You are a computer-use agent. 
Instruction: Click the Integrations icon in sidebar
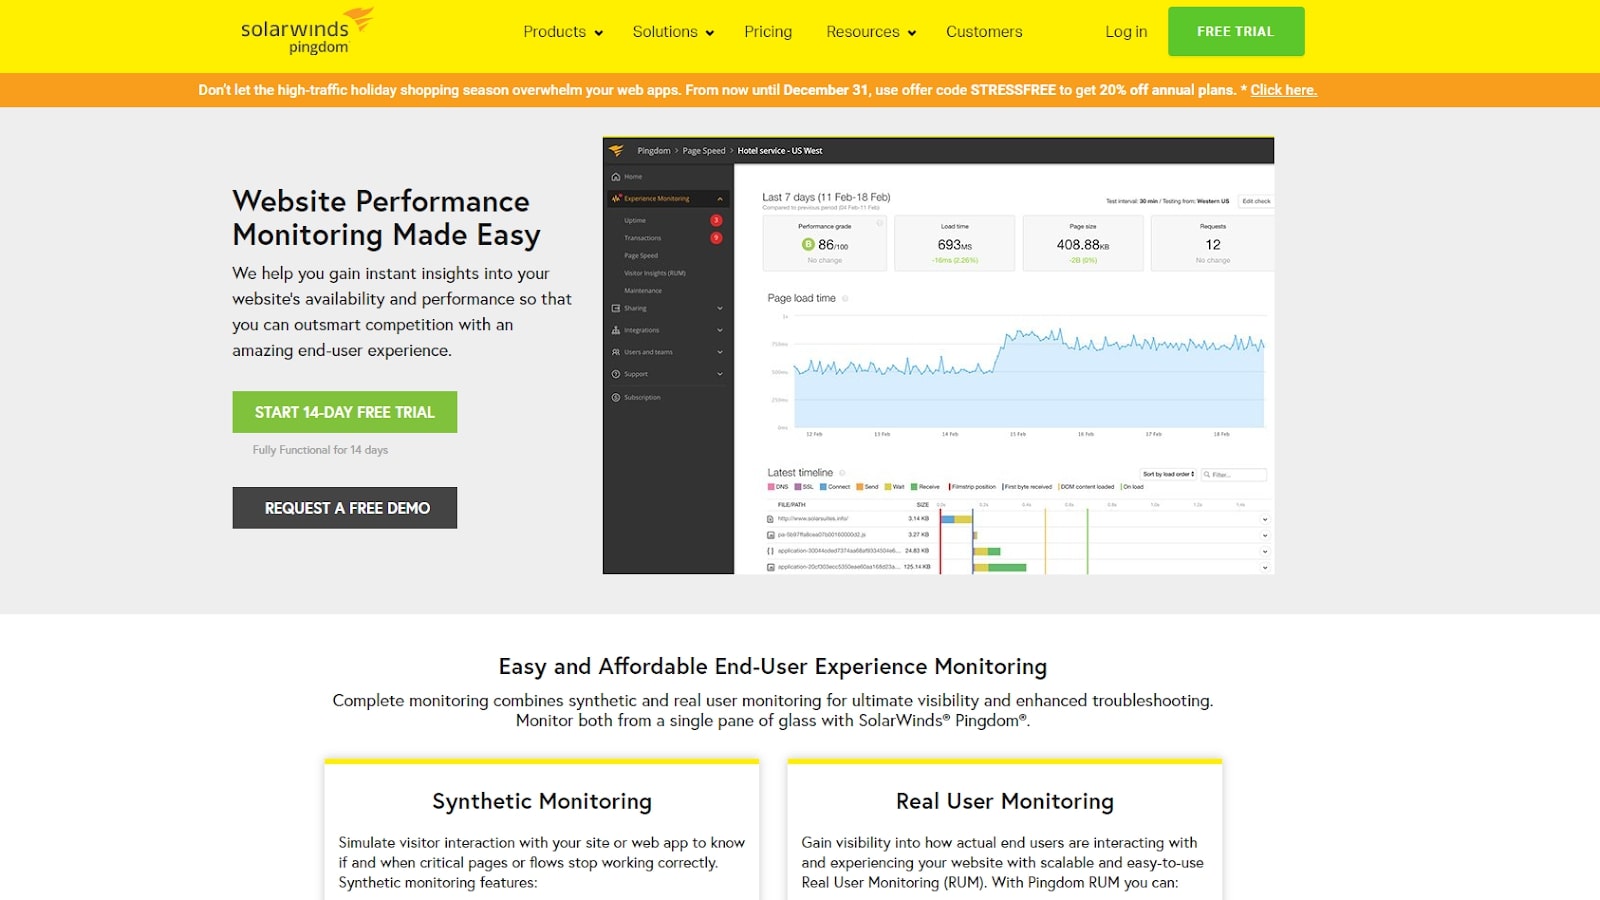click(x=616, y=330)
